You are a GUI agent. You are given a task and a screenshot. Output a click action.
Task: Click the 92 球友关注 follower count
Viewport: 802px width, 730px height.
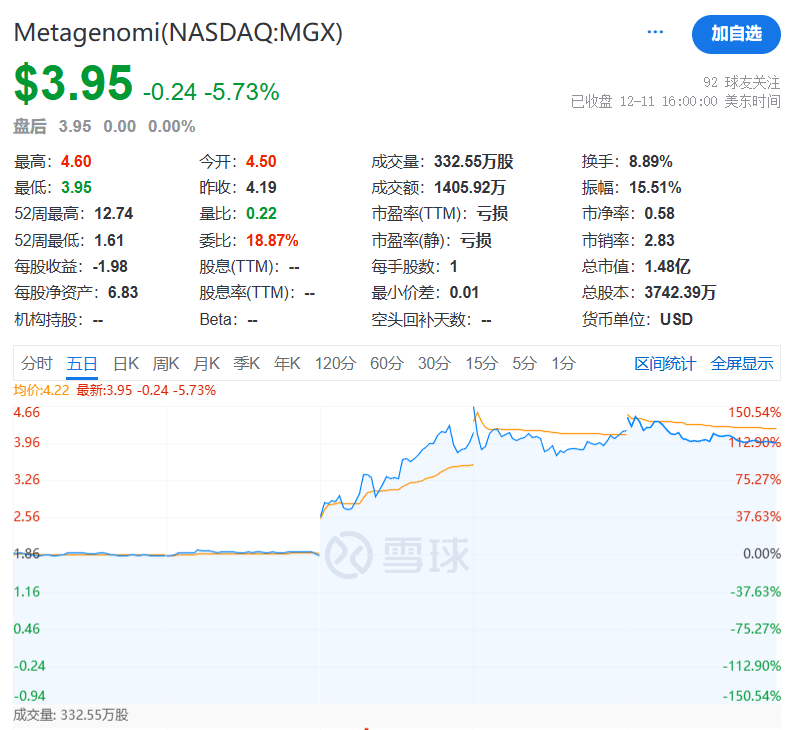(x=741, y=82)
